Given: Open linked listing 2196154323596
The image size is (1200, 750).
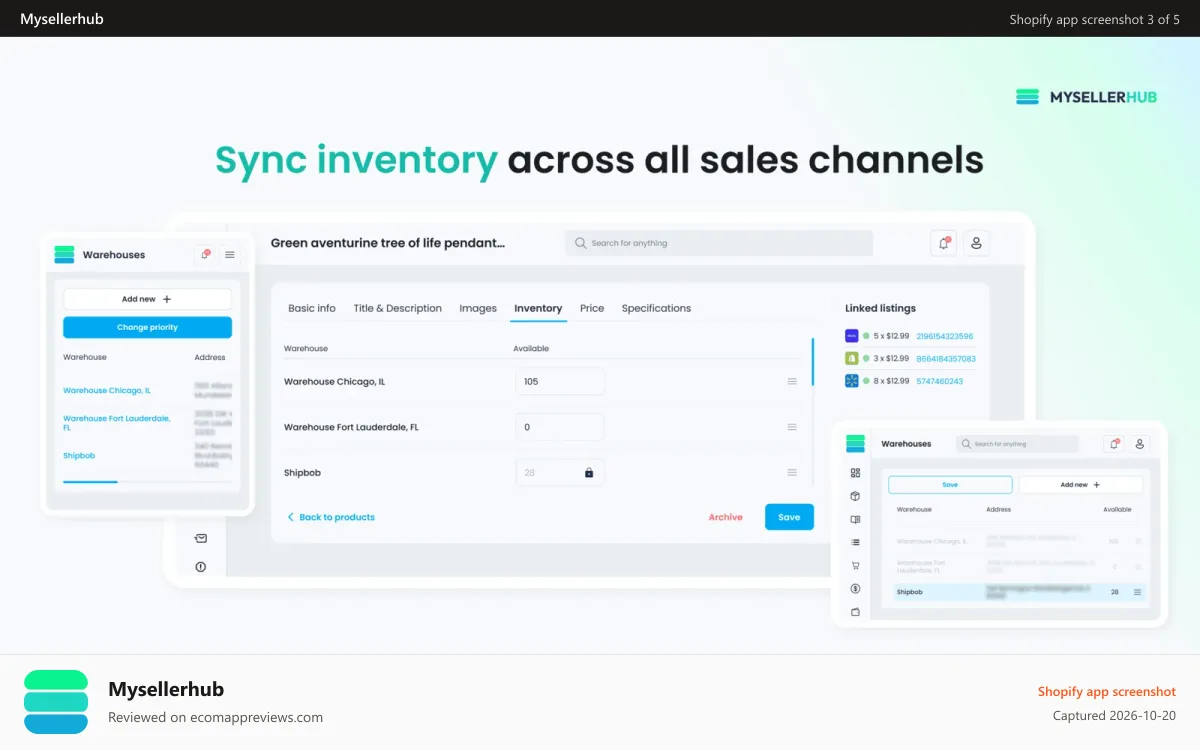Looking at the screenshot, I should (944, 336).
